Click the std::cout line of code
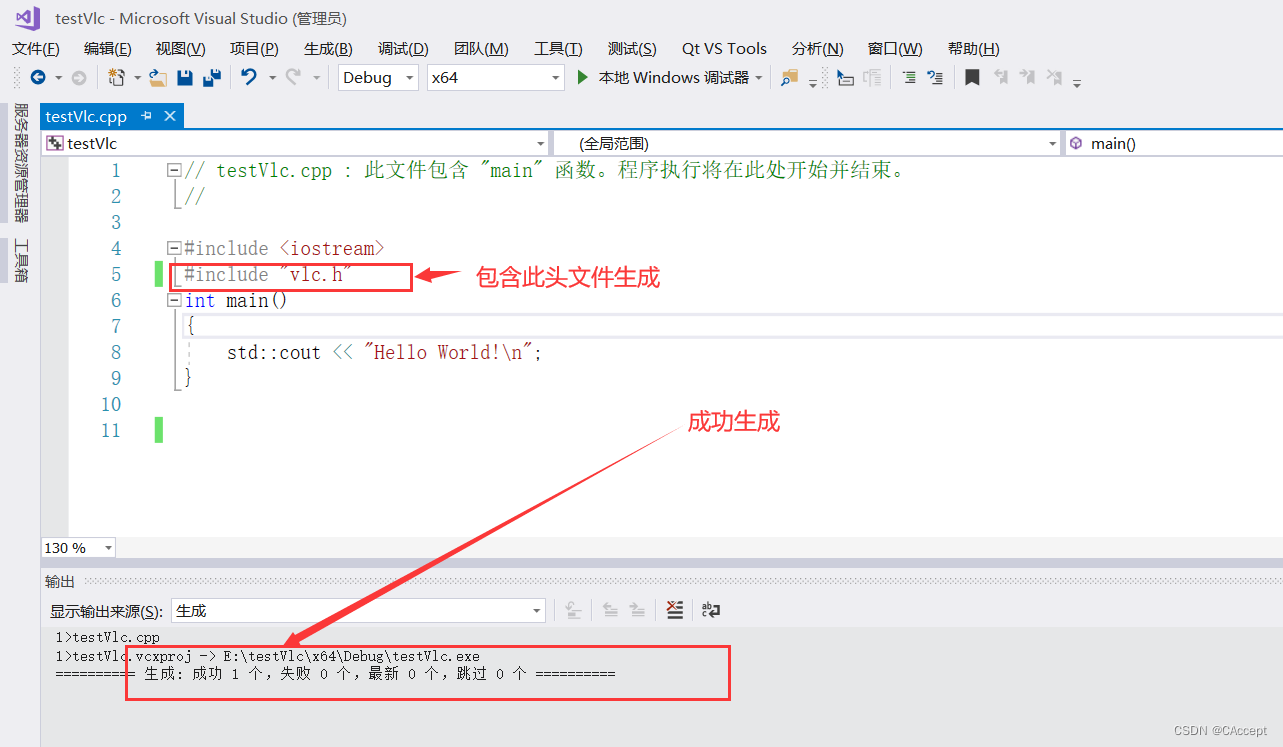The height and width of the screenshot is (747, 1283). pos(384,352)
